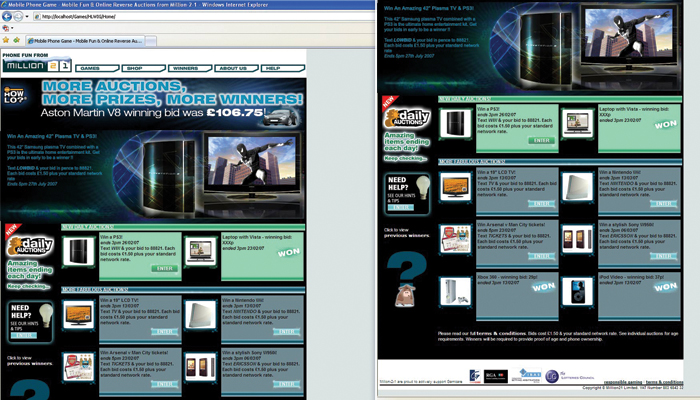This screenshot has height=400, width=700.
Task: Click ENTER on Nintendo Wii auction in browser window
Action: click(x=287, y=332)
